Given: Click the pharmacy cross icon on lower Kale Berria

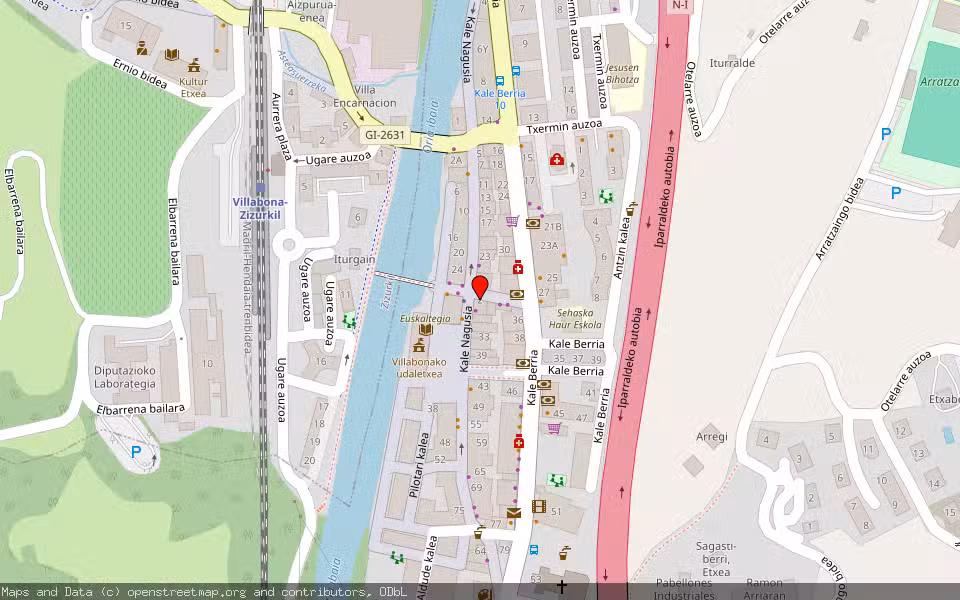Looking at the screenshot, I should (x=518, y=442).
